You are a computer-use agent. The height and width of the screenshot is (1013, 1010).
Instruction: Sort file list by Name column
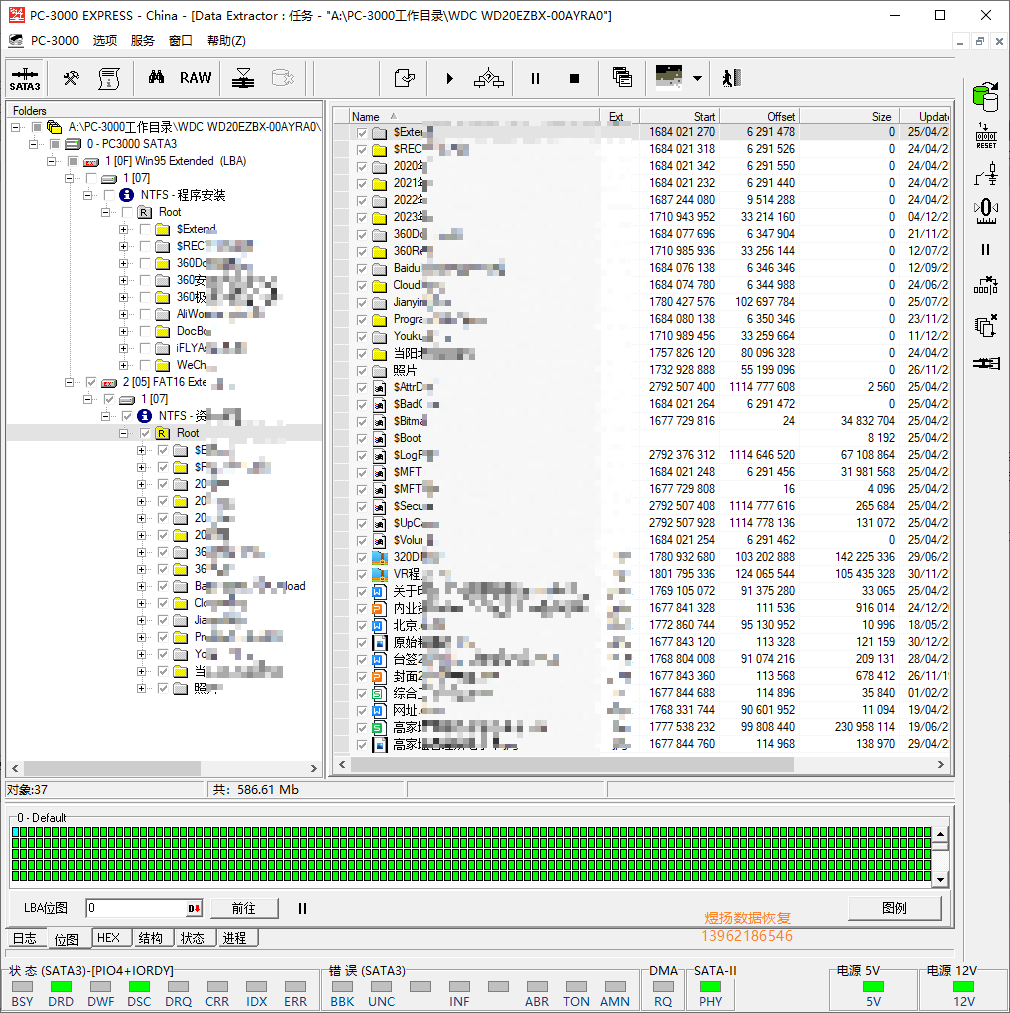[474, 116]
